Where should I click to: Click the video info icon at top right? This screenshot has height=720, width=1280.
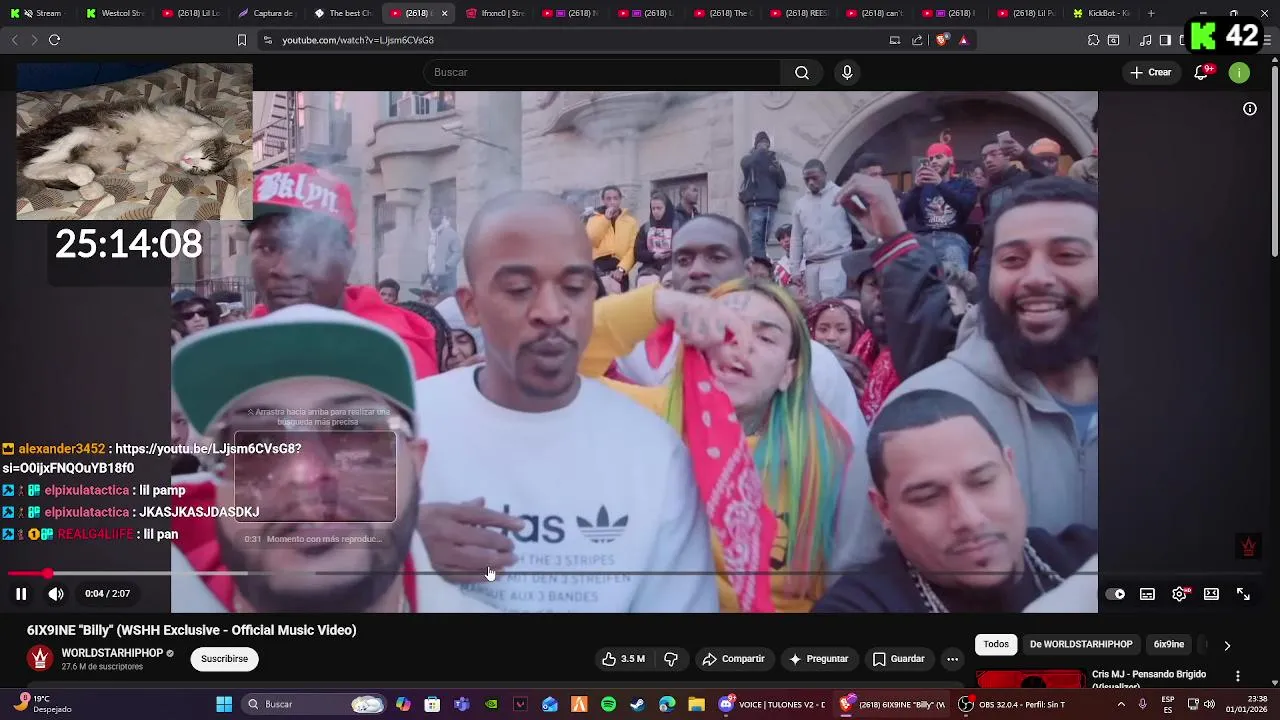(x=1250, y=109)
